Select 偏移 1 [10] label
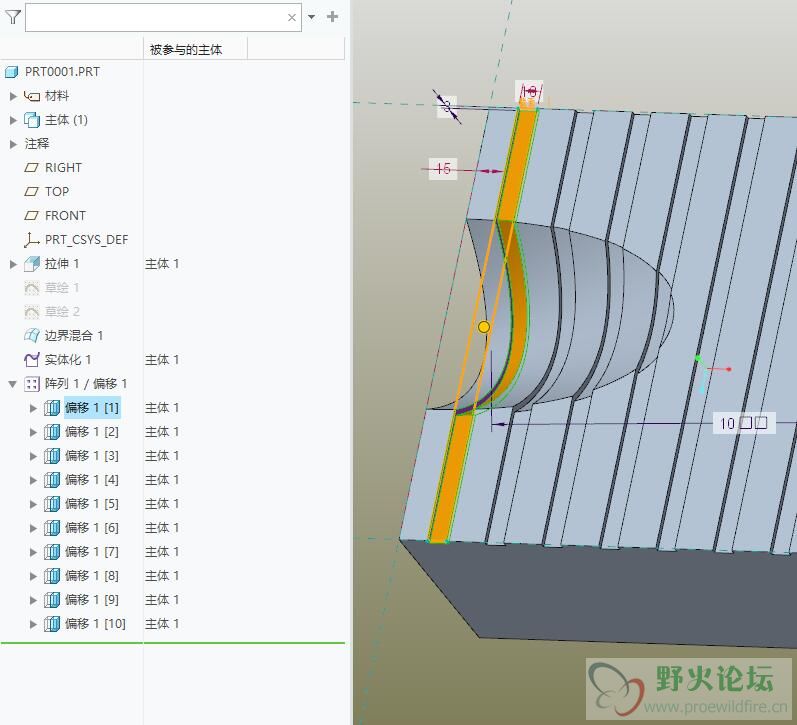The image size is (797, 725). point(95,624)
